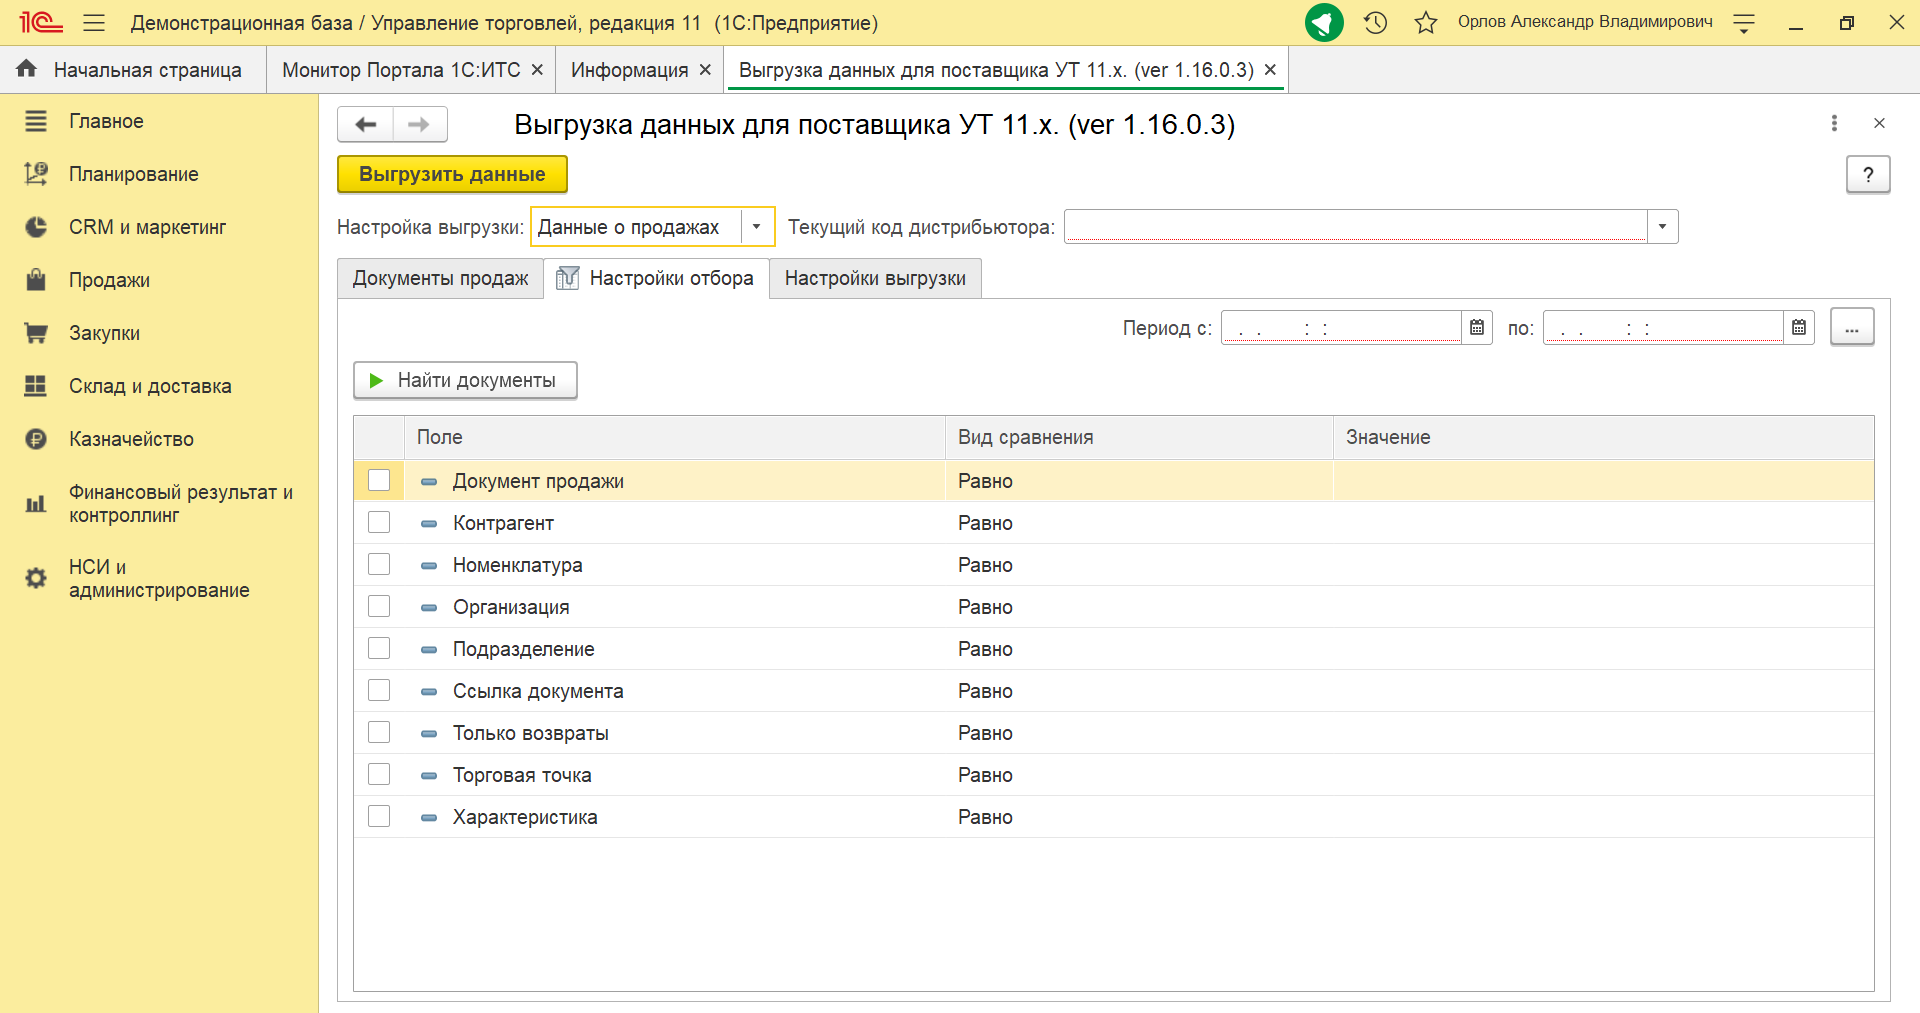This screenshot has height=1013, width=1920.
Task: Click the period по date input field
Action: 1664,327
